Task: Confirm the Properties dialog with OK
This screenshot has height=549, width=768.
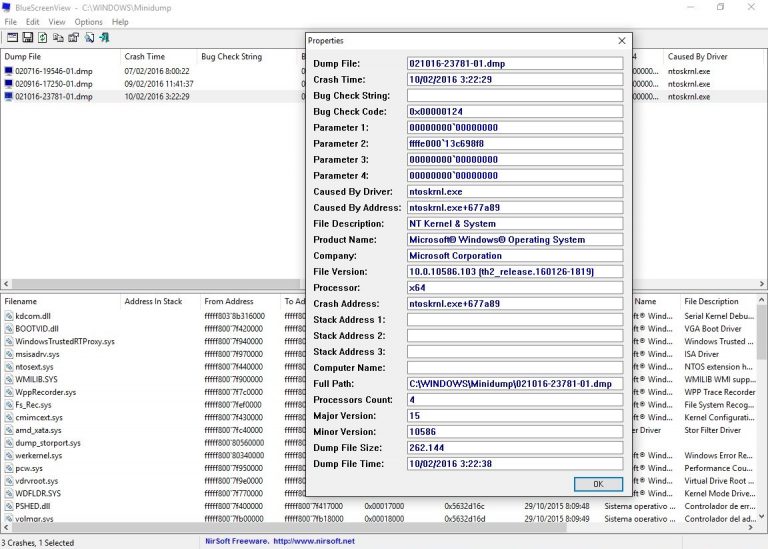Action: 598,484
